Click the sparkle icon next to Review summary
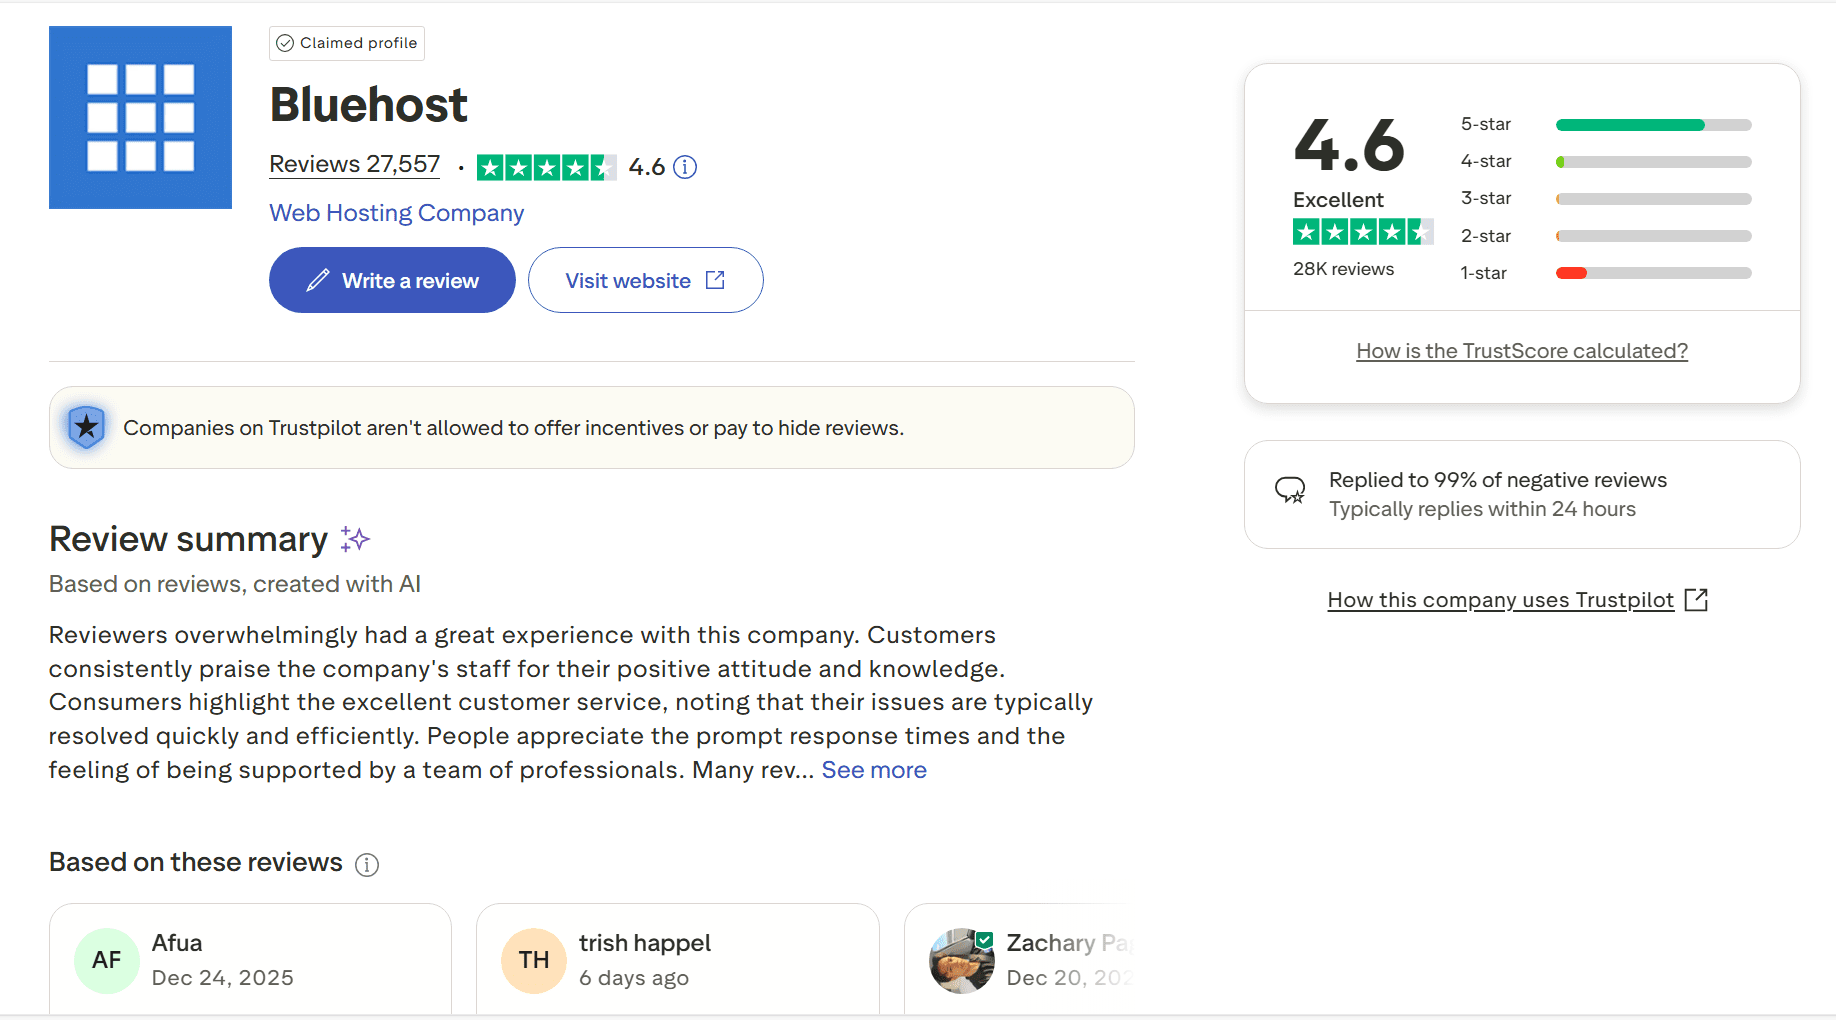Image resolution: width=1836 pixels, height=1020 pixels. point(355,539)
